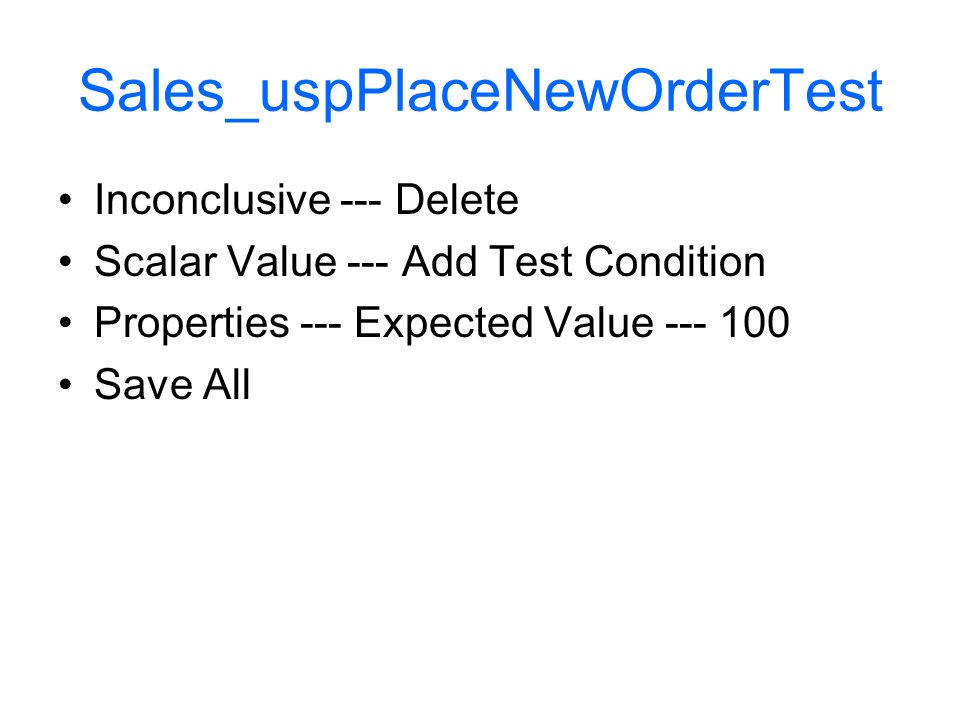Click the Save All text

pyautogui.click(x=172, y=384)
